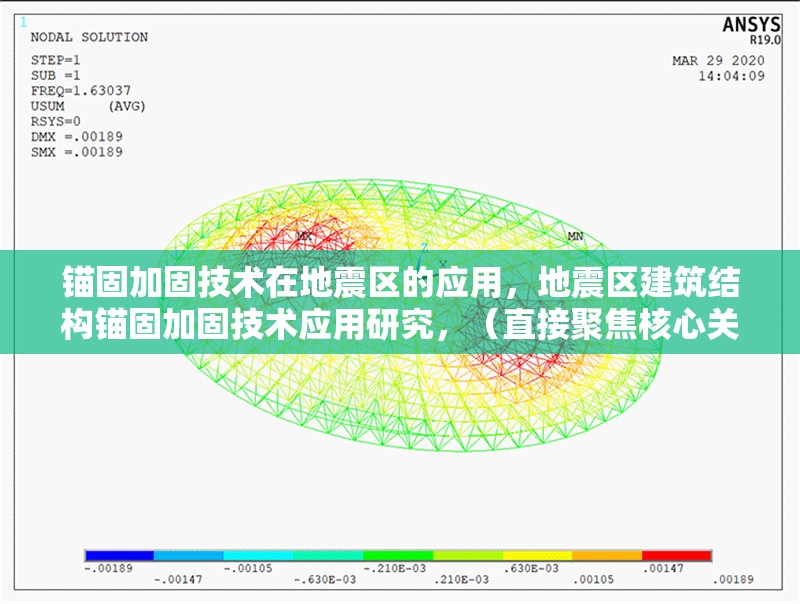Viewport: 800px width, 604px height.
Task: Click the MX maximum displacement marker
Action: tap(303, 238)
